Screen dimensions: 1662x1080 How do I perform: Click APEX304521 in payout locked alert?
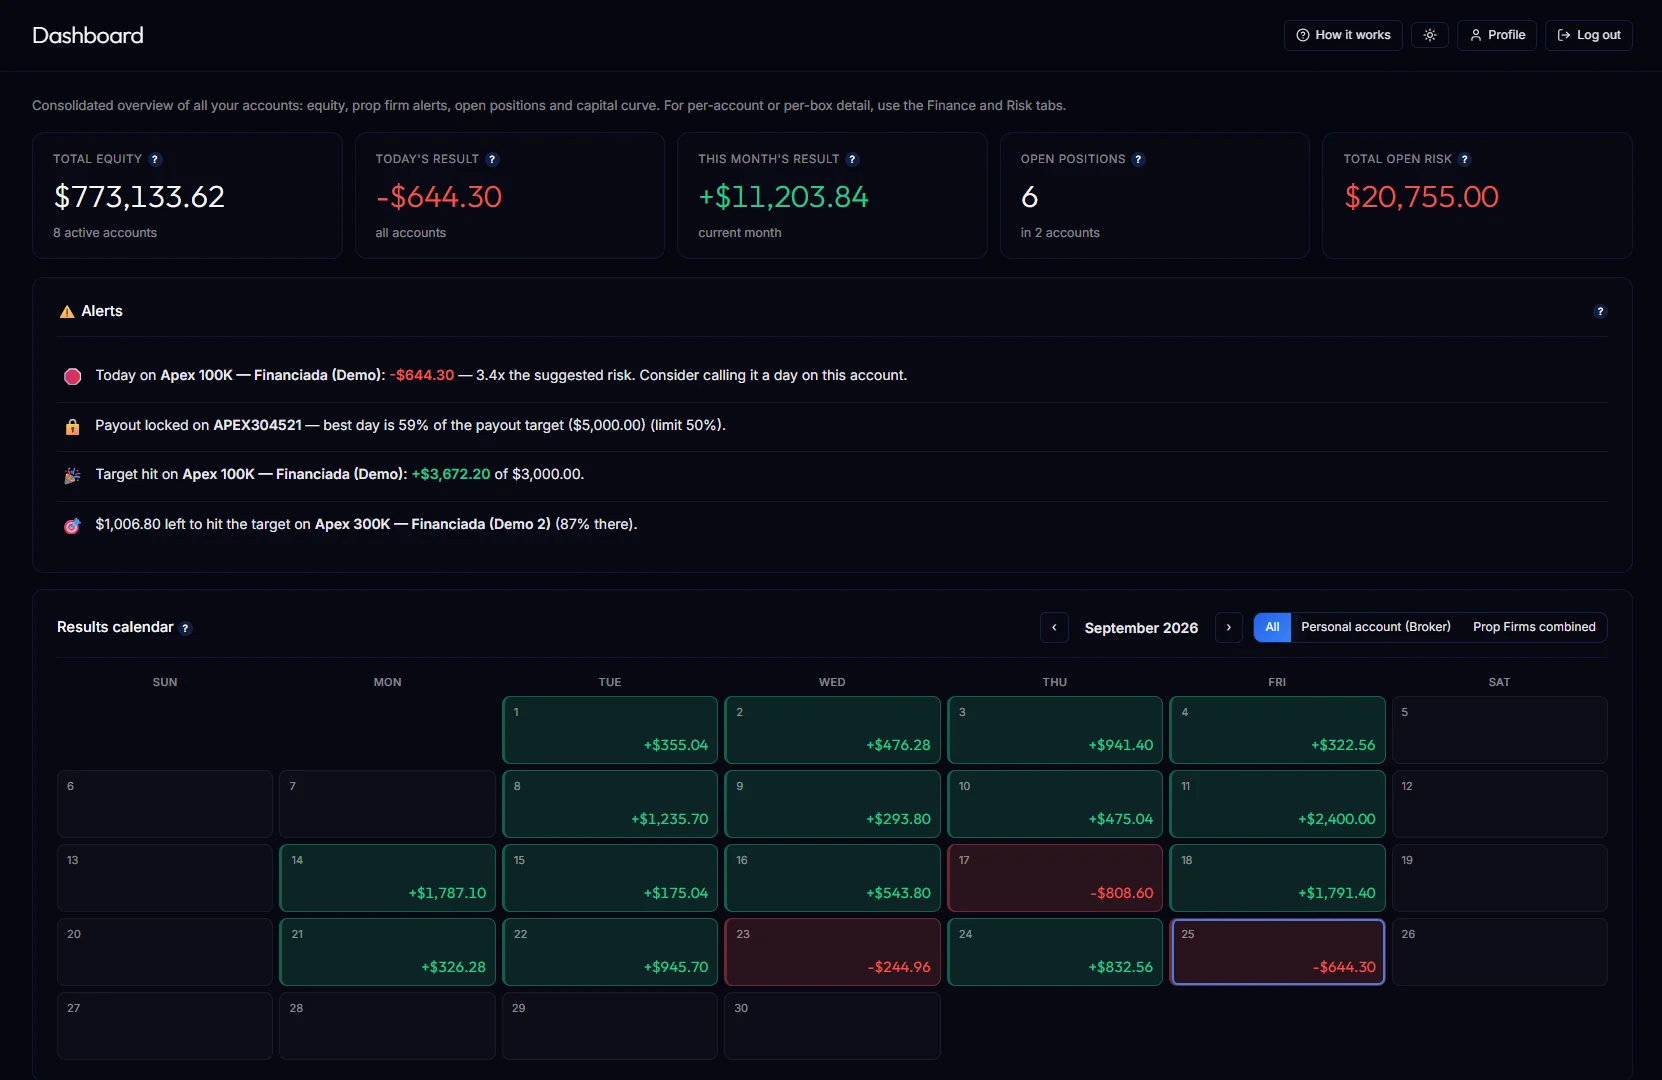click(x=257, y=425)
